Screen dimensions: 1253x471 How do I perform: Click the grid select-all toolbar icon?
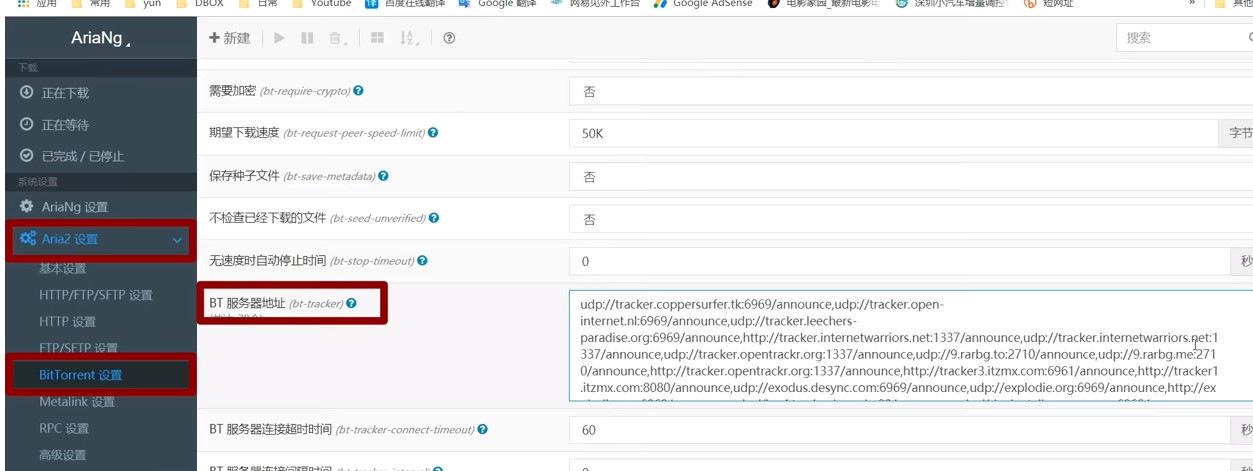coord(377,38)
